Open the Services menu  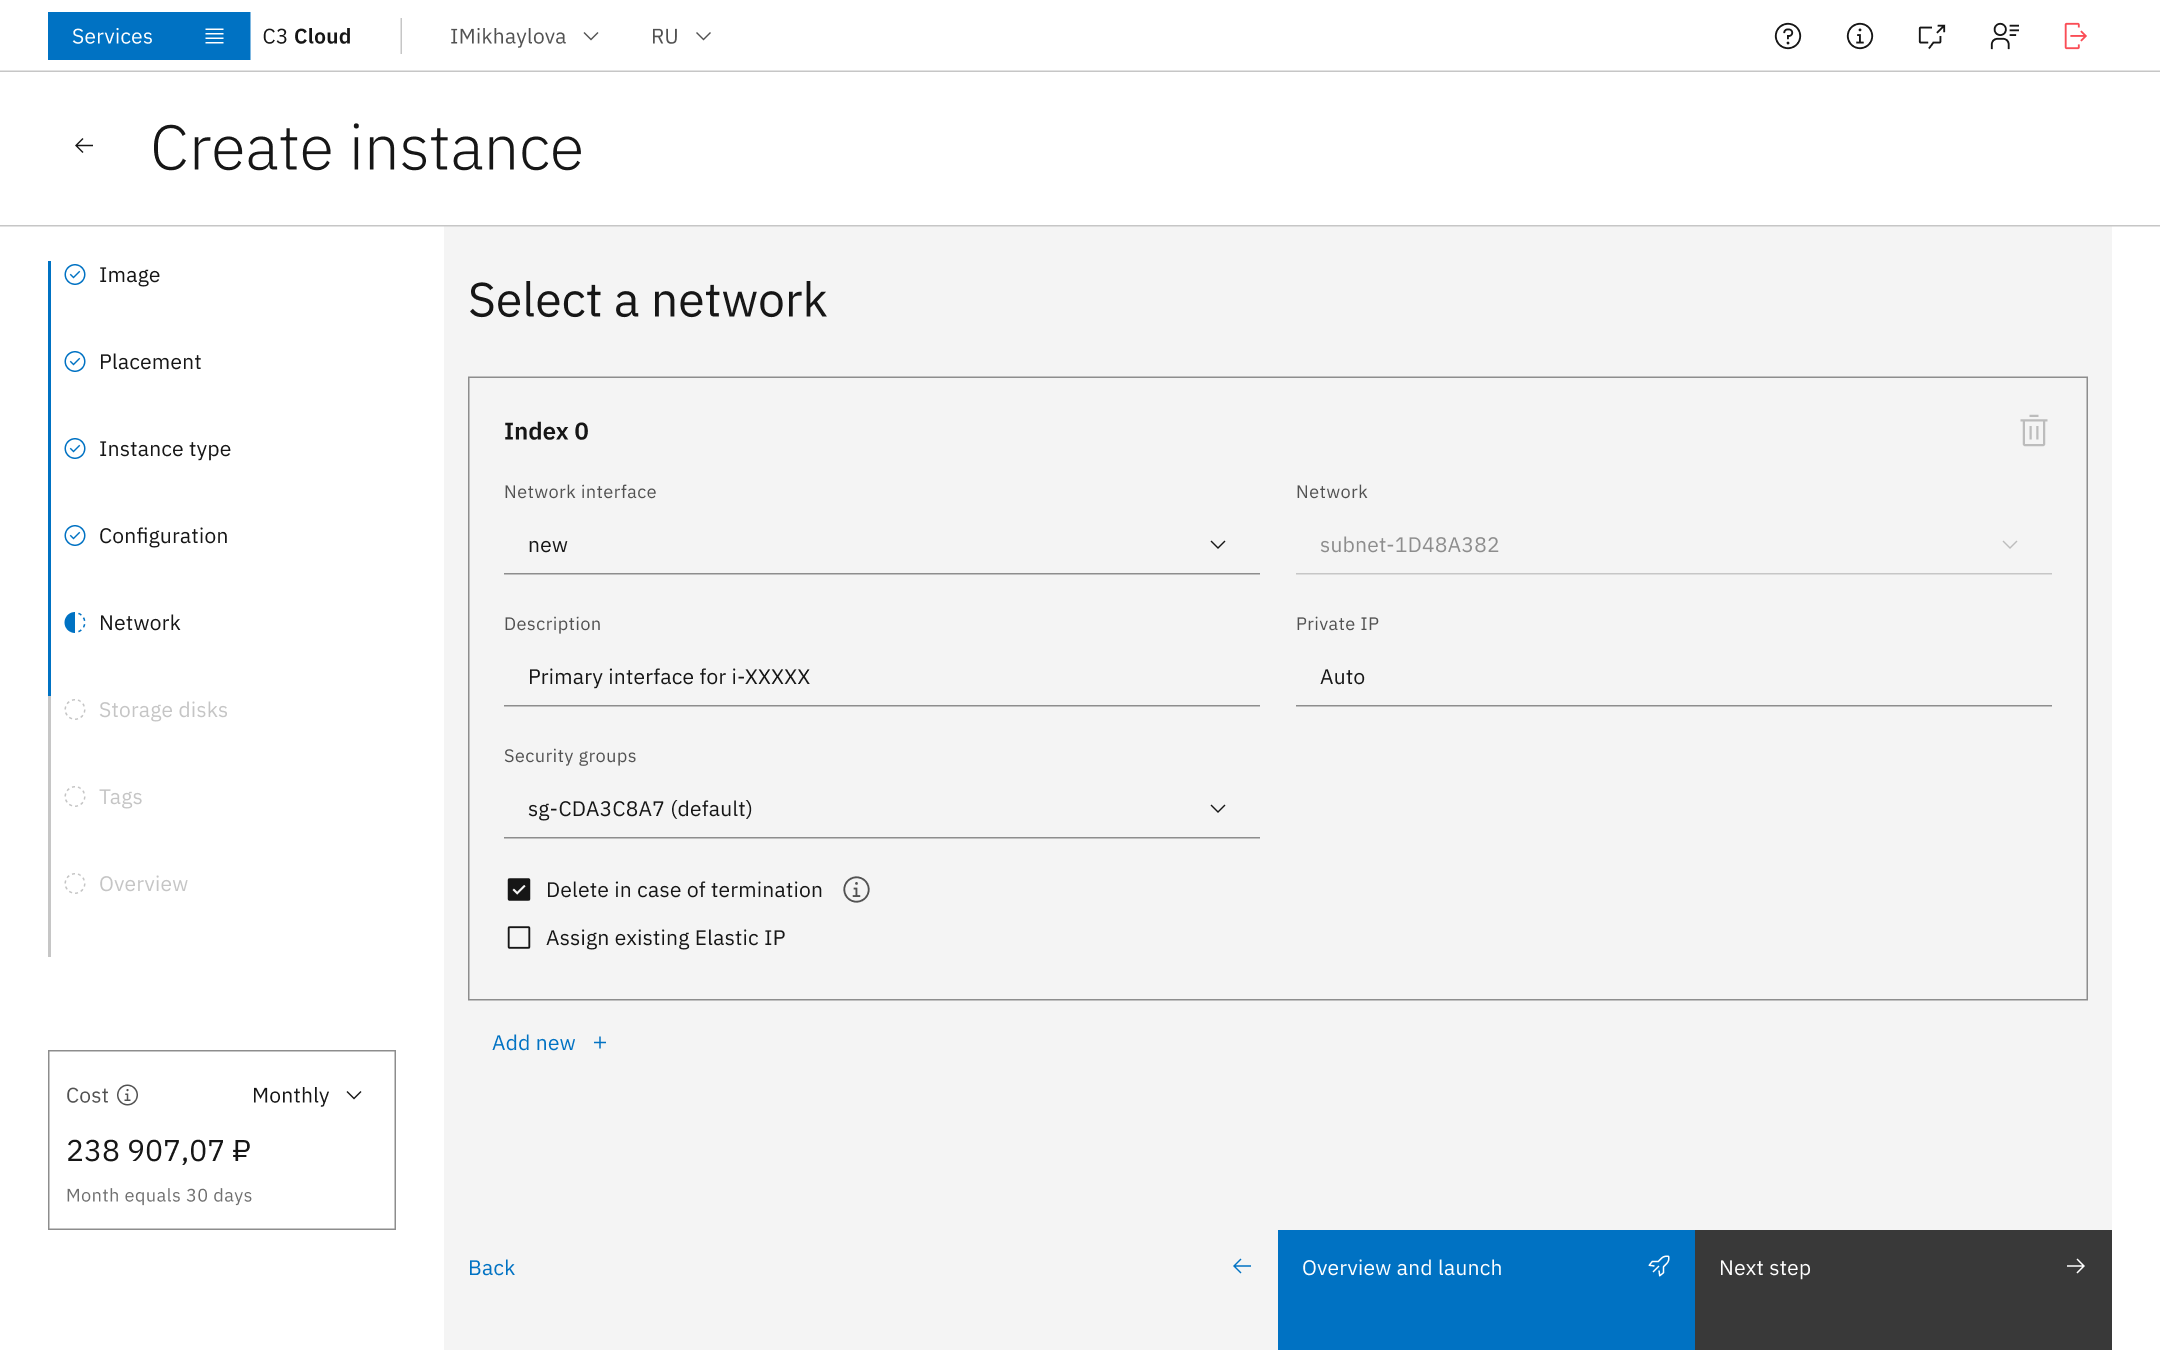(x=148, y=36)
